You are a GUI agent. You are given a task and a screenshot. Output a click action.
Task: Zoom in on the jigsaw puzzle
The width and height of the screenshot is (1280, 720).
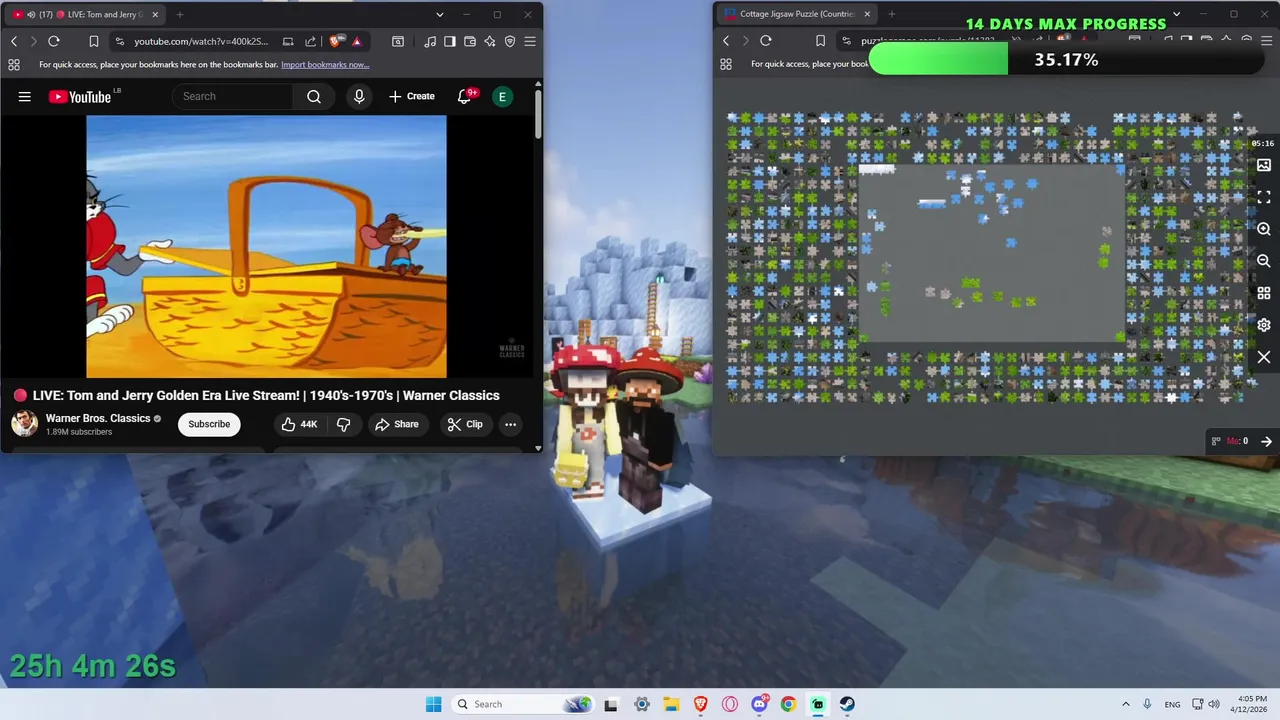pos(1264,229)
